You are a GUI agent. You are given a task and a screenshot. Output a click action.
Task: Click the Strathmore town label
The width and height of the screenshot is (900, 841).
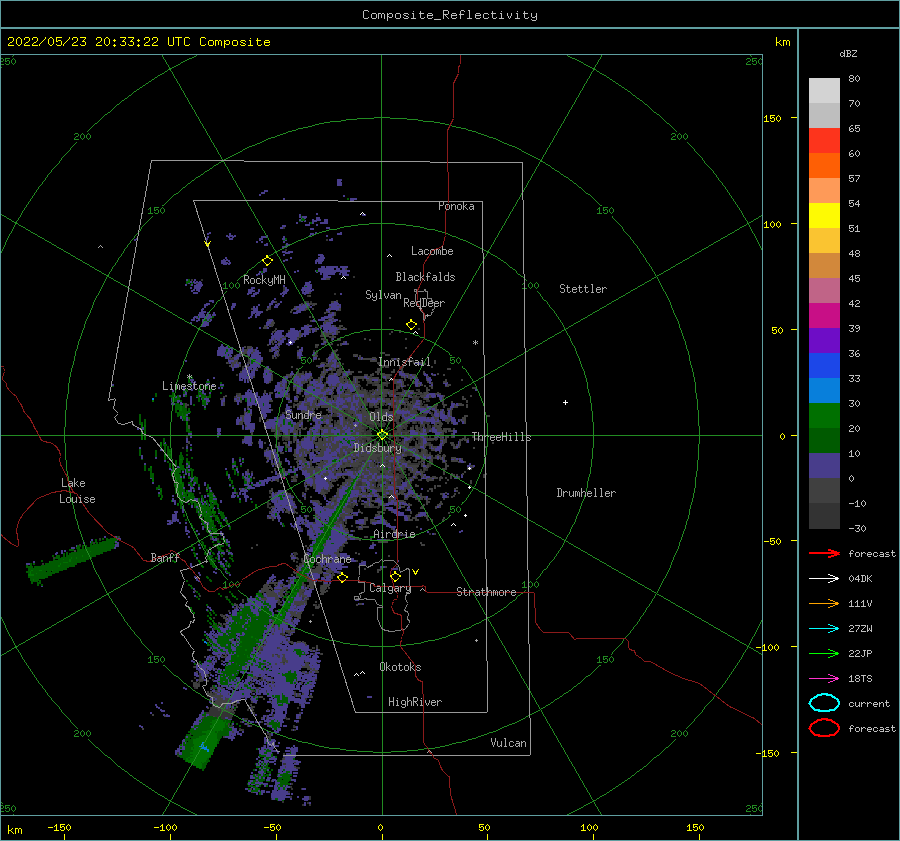[486, 592]
